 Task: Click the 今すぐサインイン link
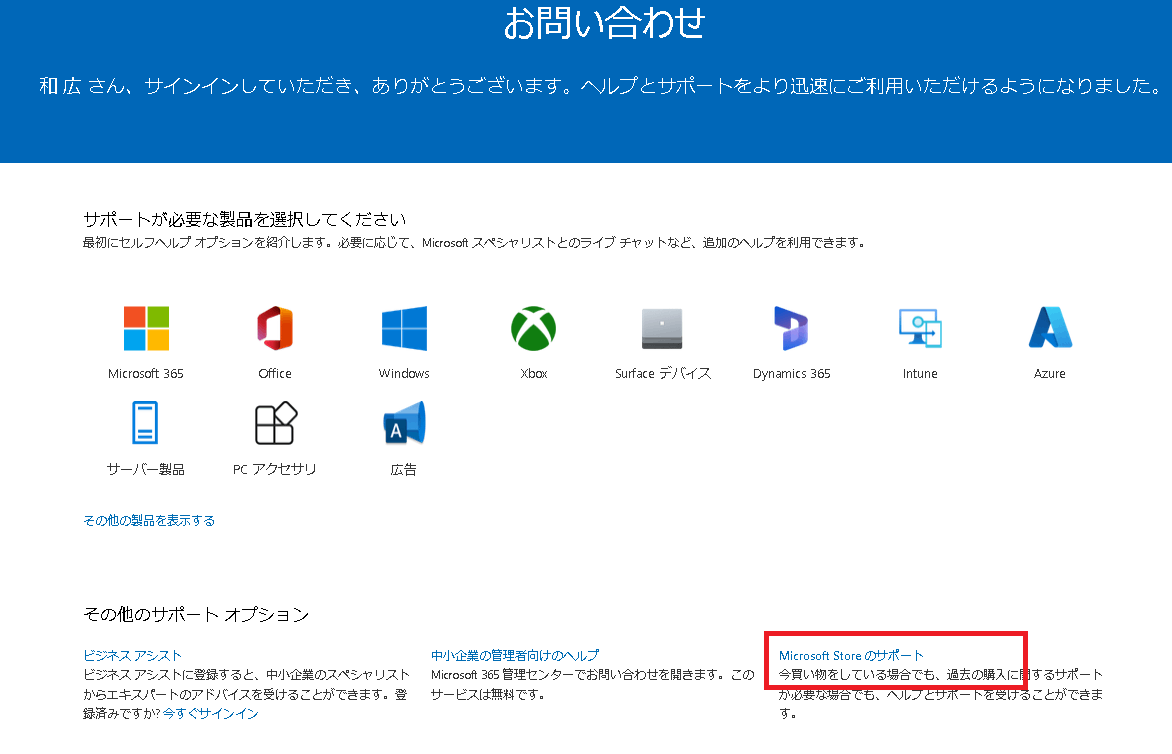pyautogui.click(x=211, y=714)
